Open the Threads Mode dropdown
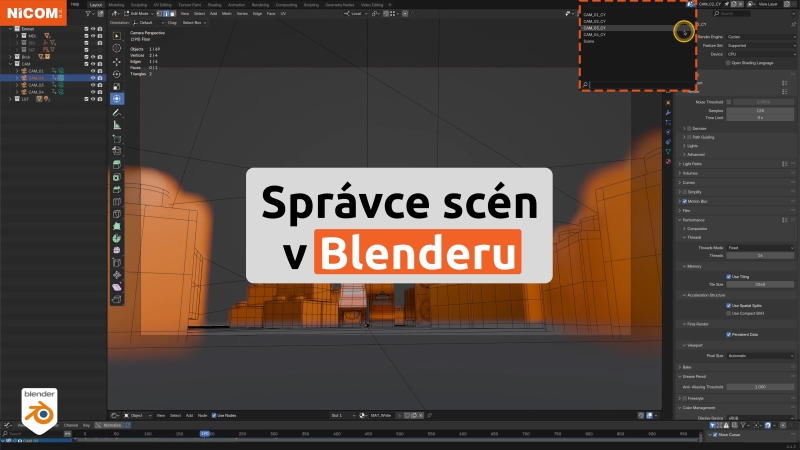This screenshot has width=800, height=450. (761, 247)
